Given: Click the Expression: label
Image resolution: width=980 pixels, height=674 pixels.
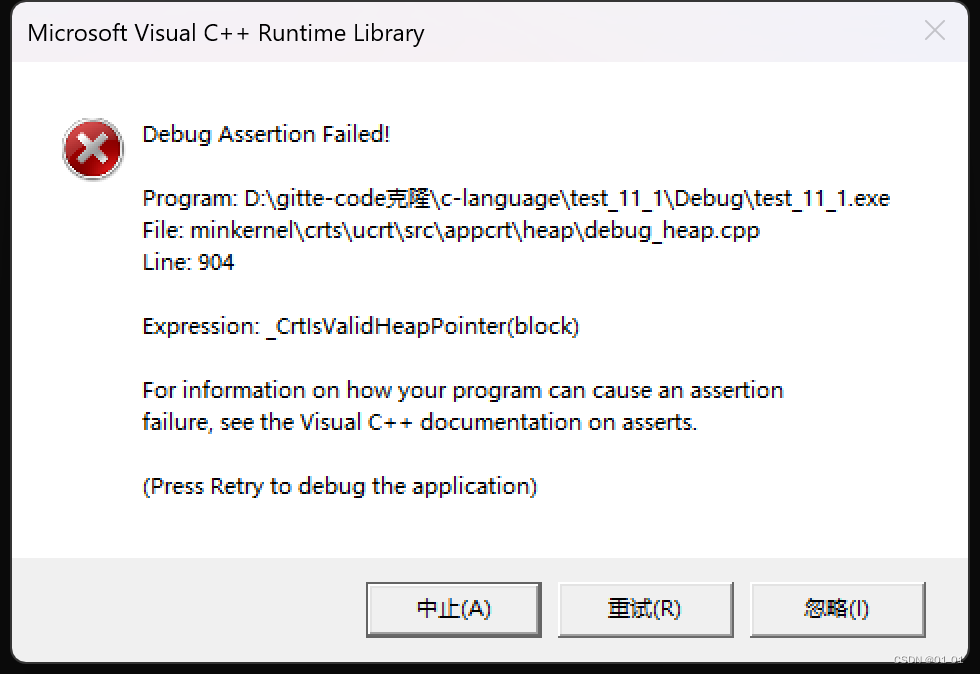Looking at the screenshot, I should (200, 326).
